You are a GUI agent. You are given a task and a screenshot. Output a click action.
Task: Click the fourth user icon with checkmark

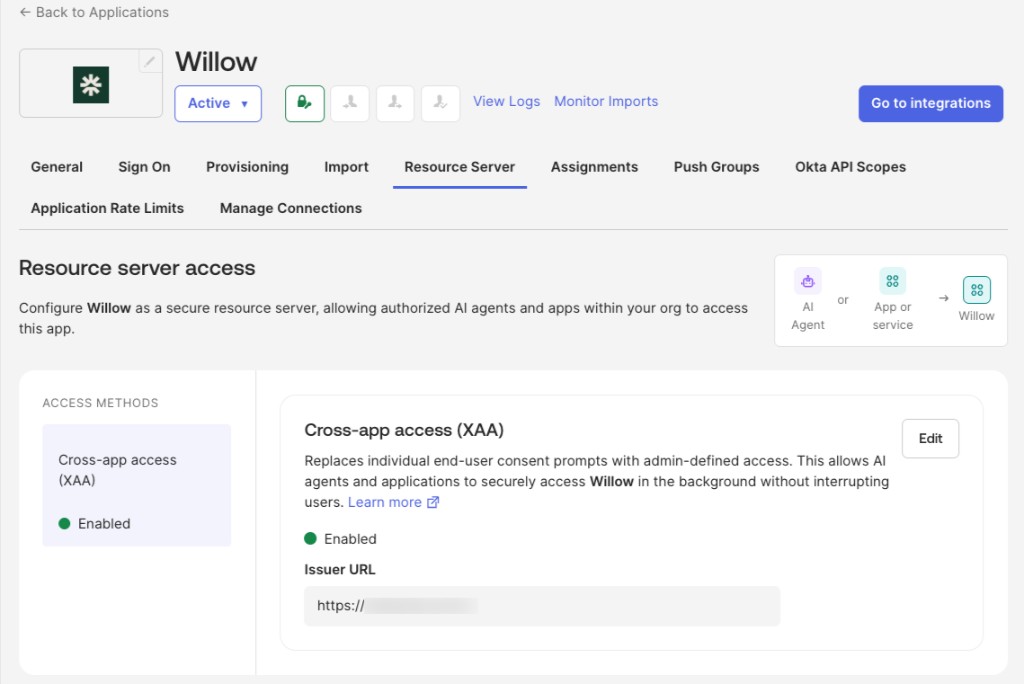click(x=440, y=103)
